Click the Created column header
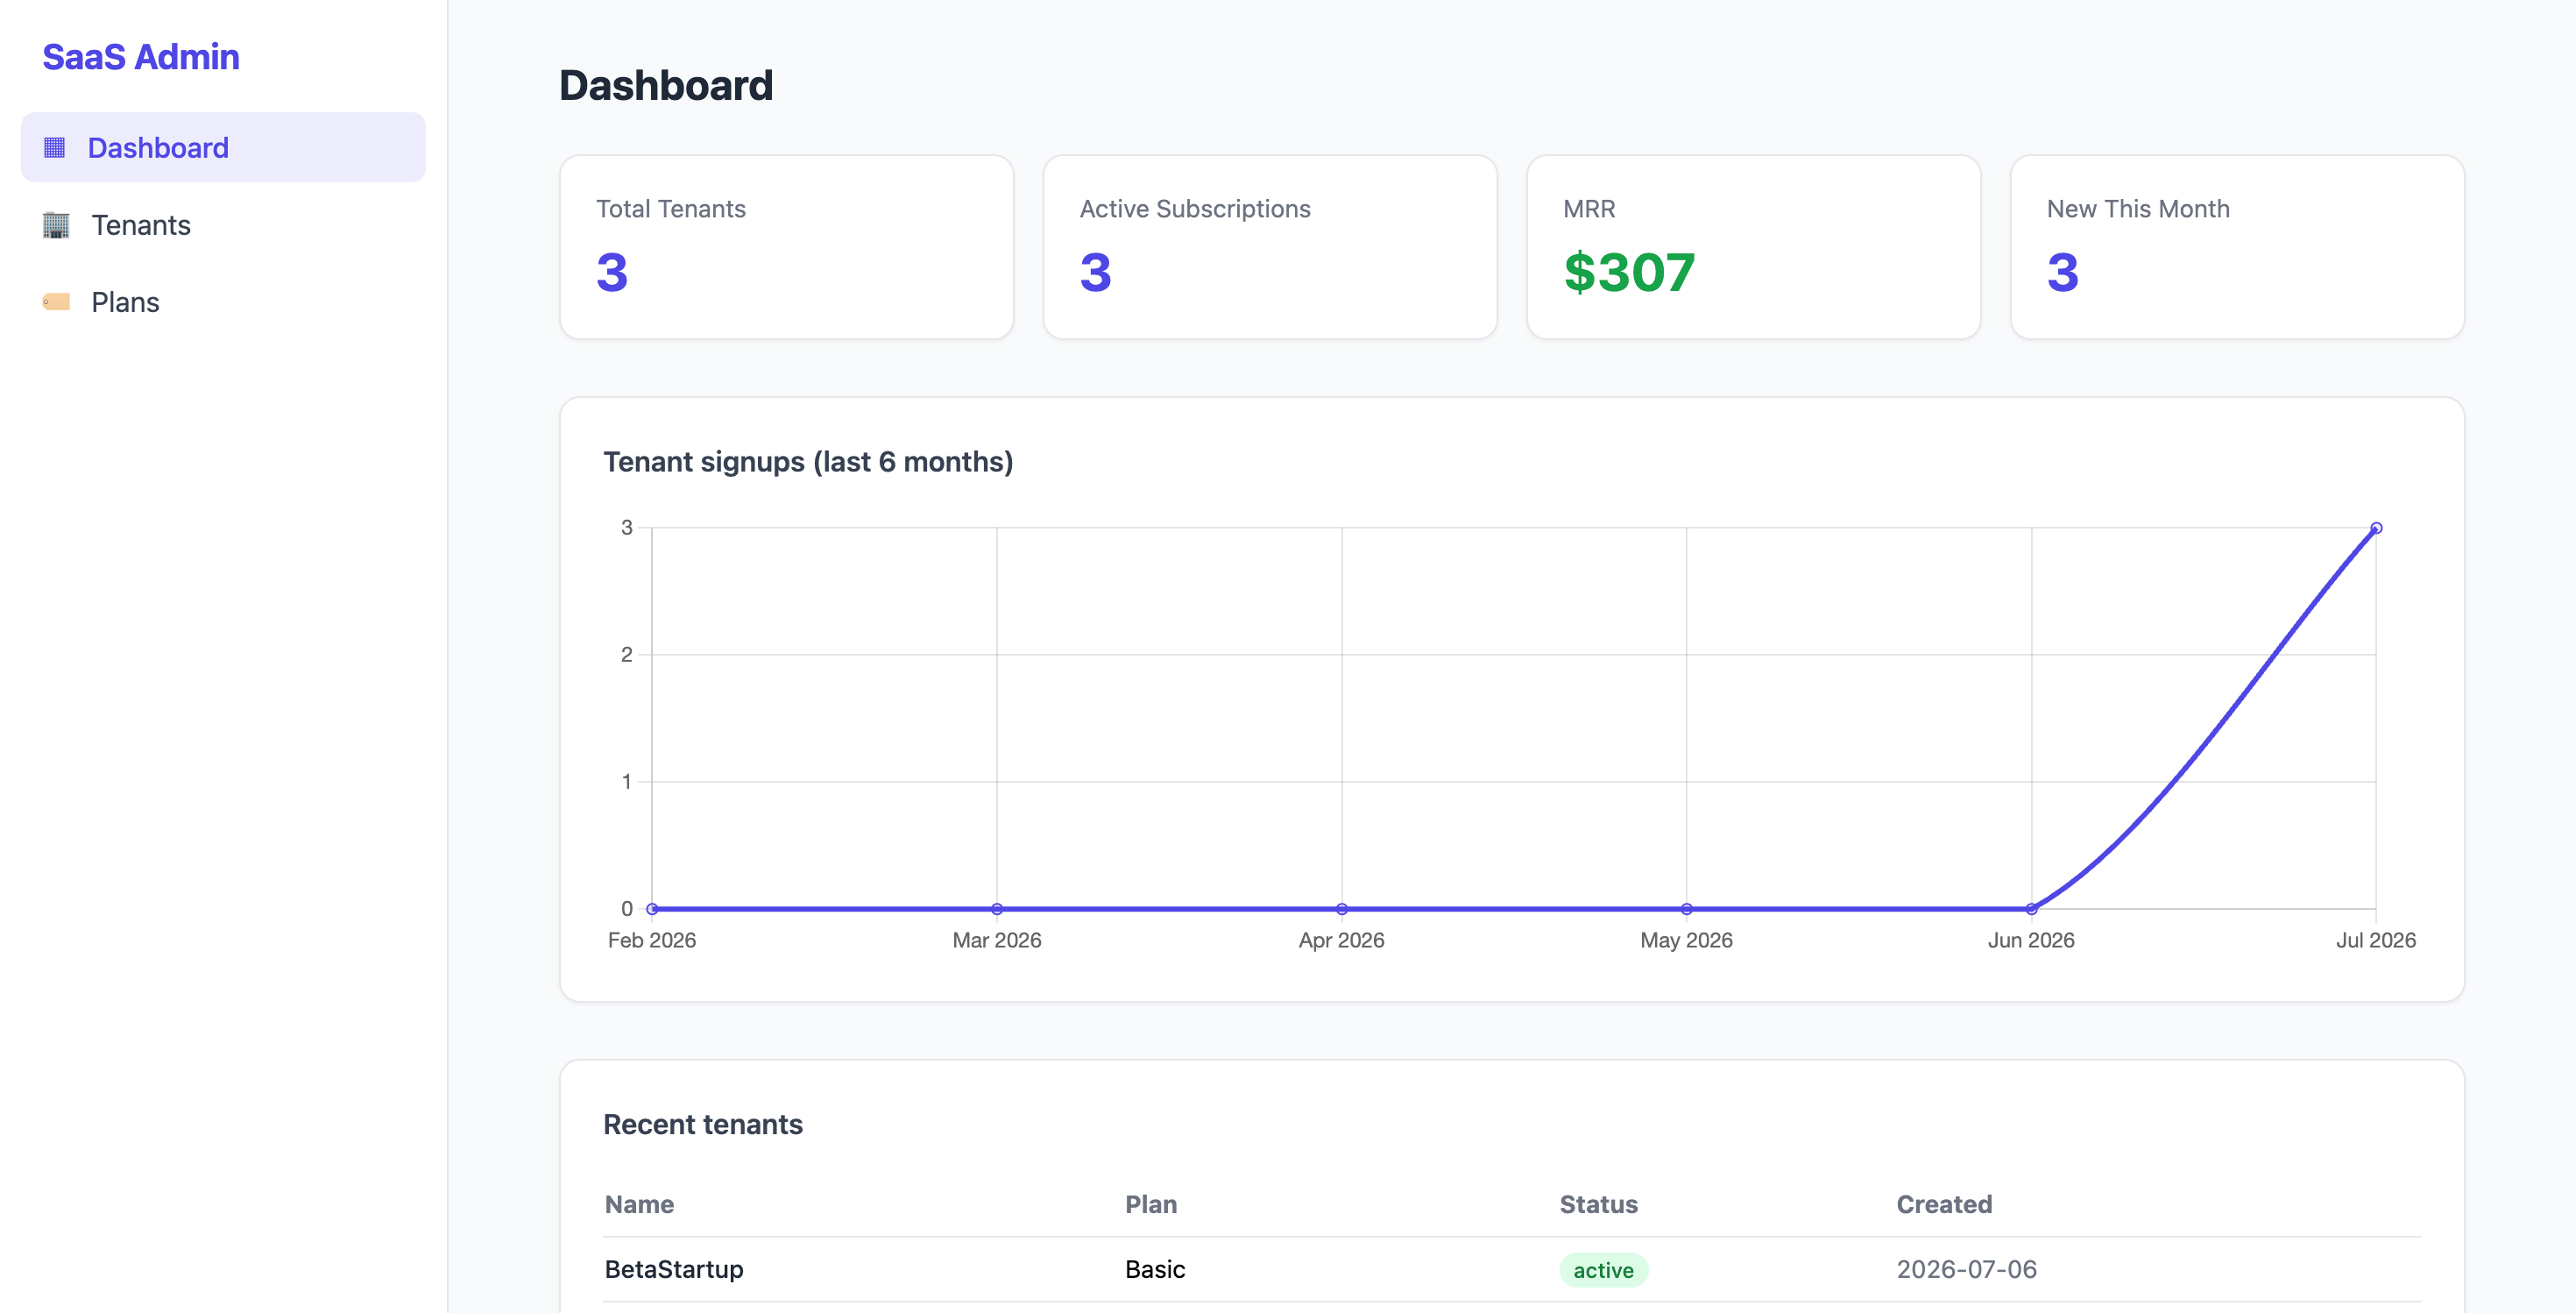Viewport: 2576px width, 1313px height. click(1944, 1204)
